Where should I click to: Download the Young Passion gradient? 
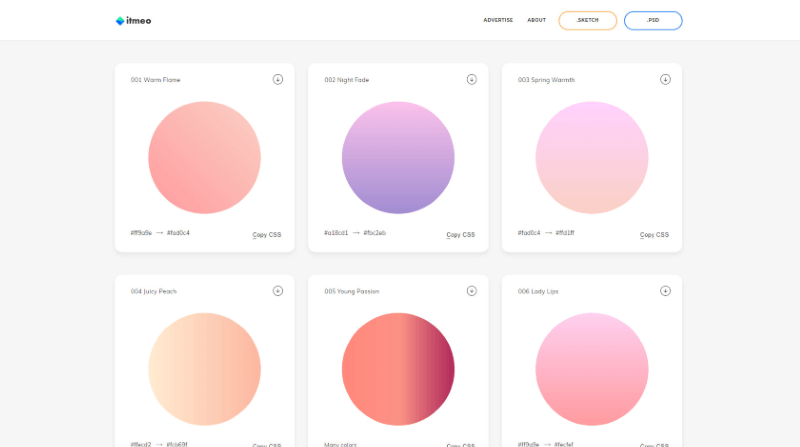(x=471, y=291)
